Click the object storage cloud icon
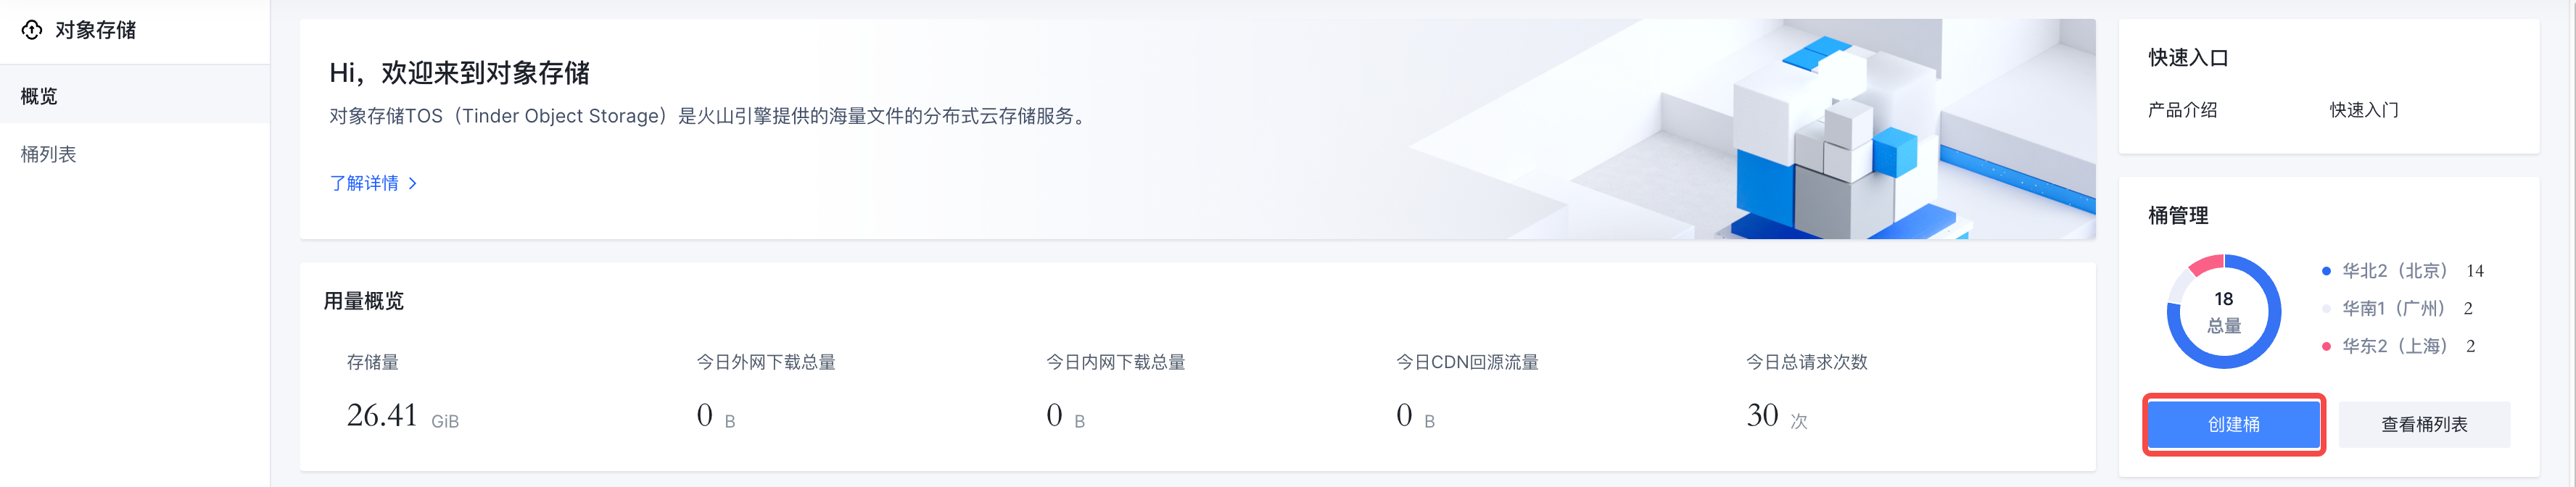Image resolution: width=2576 pixels, height=487 pixels. point(32,30)
